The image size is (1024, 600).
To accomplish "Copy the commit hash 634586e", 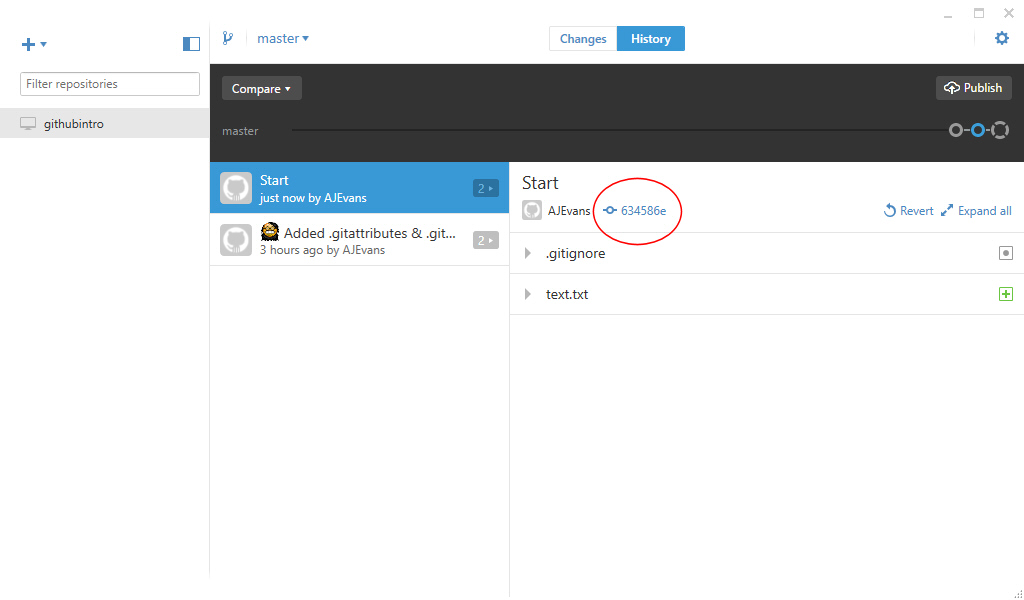I will (x=643, y=210).
